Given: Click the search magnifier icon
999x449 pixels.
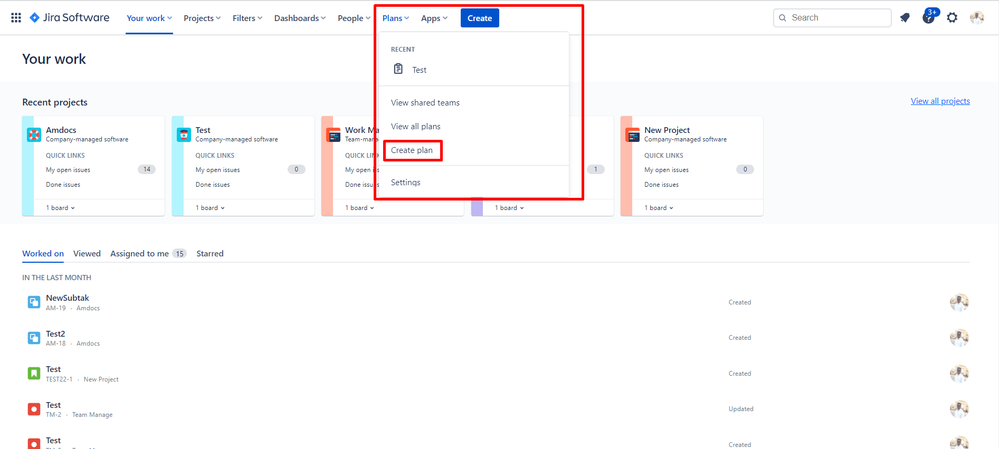Looking at the screenshot, I should click(x=783, y=18).
